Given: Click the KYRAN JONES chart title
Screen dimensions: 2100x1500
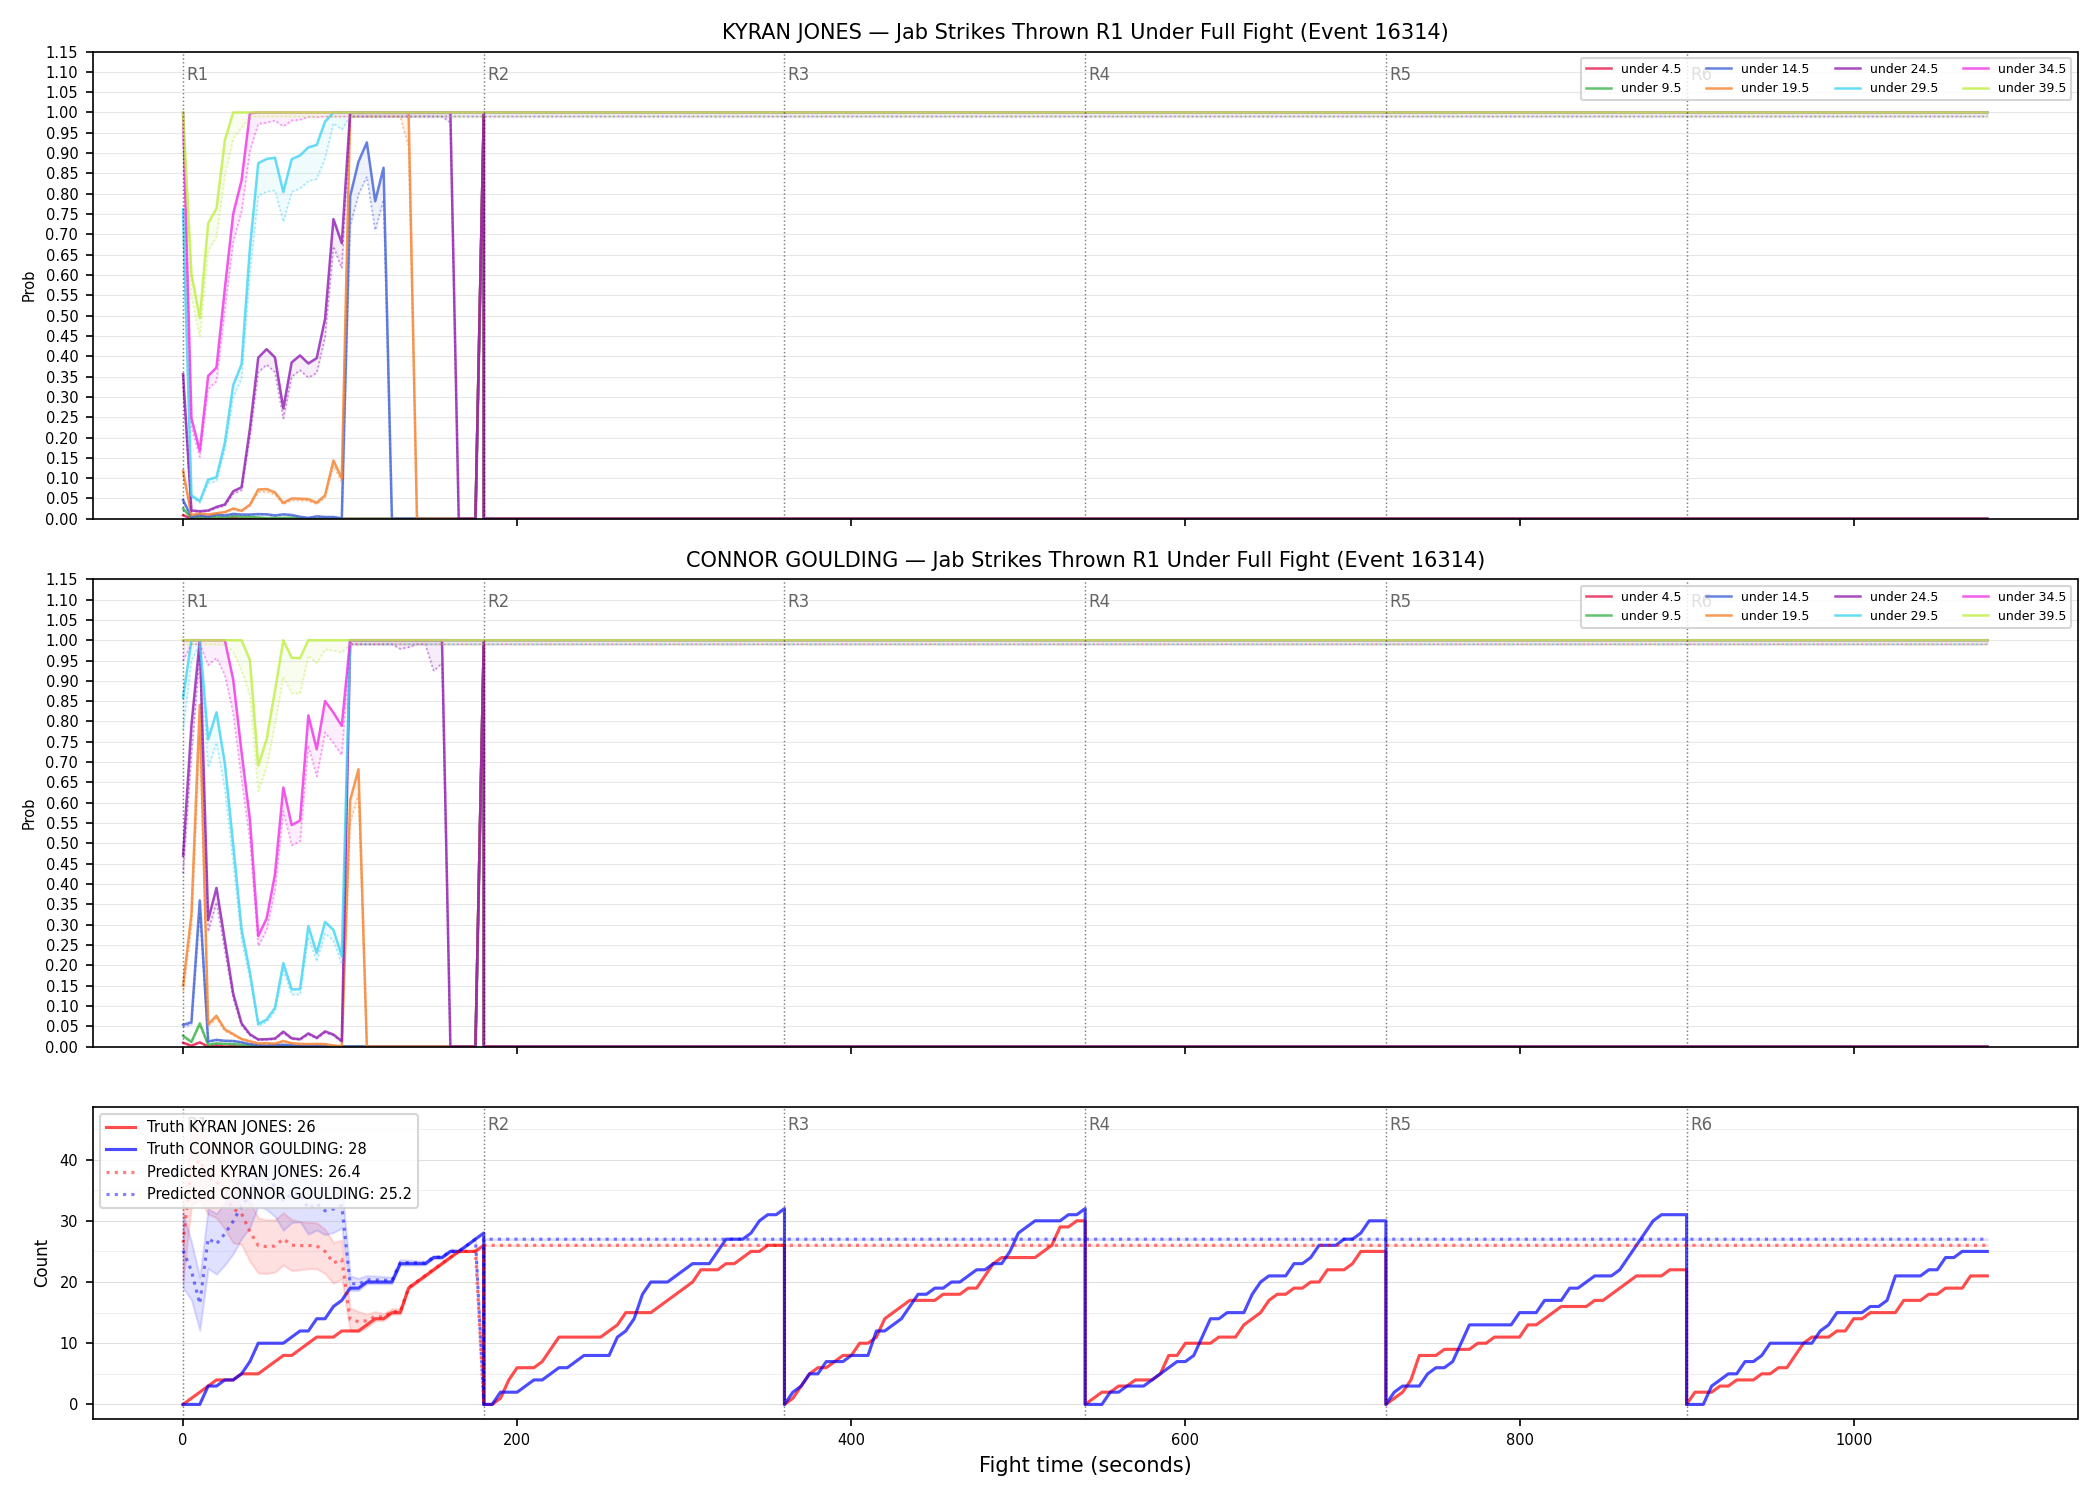Looking at the screenshot, I should click(x=1085, y=32).
